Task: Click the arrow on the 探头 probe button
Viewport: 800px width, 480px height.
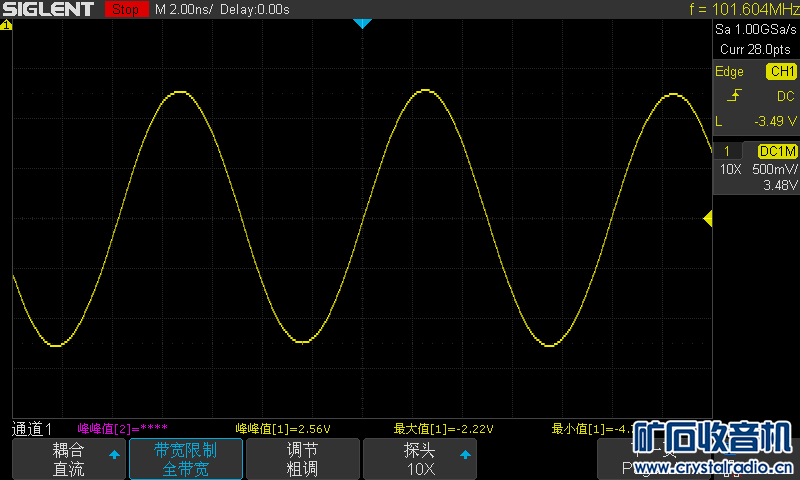Action: click(x=465, y=454)
